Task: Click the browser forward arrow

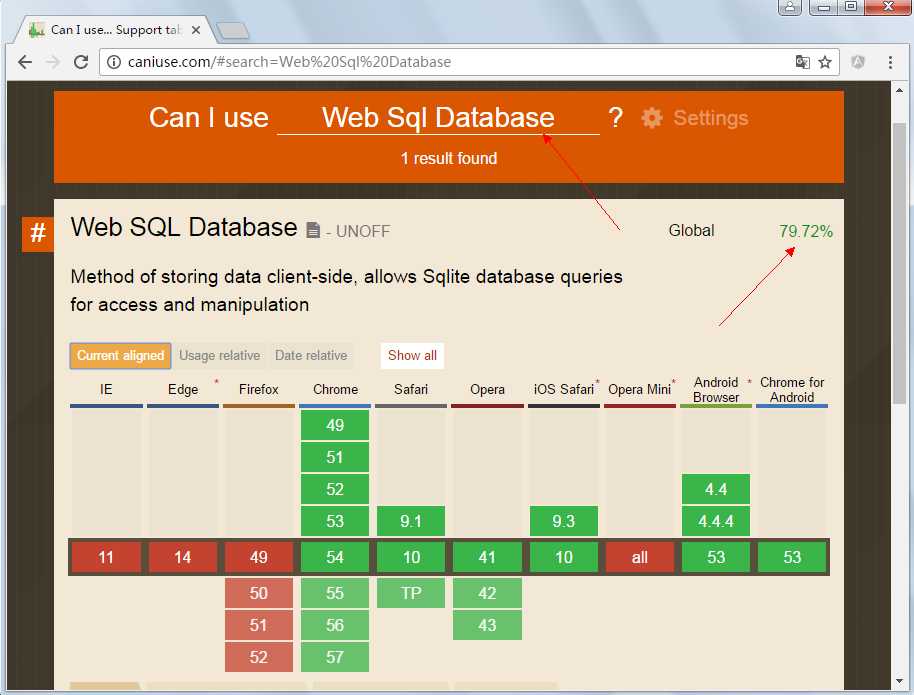Action: (x=52, y=62)
